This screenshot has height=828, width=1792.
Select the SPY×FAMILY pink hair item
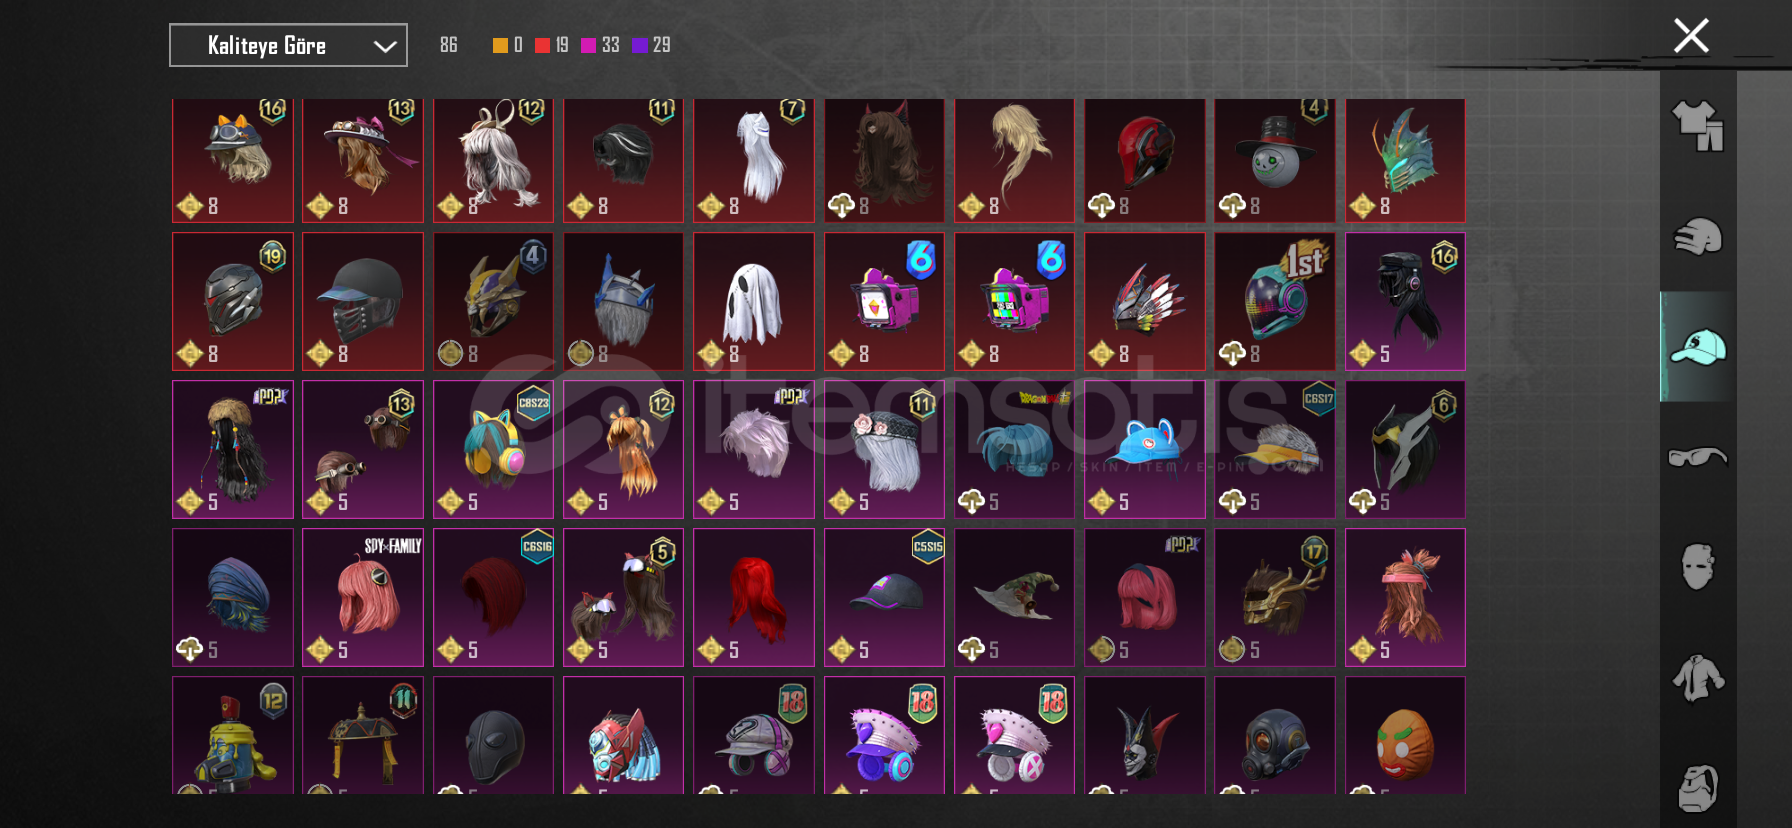[363, 598]
